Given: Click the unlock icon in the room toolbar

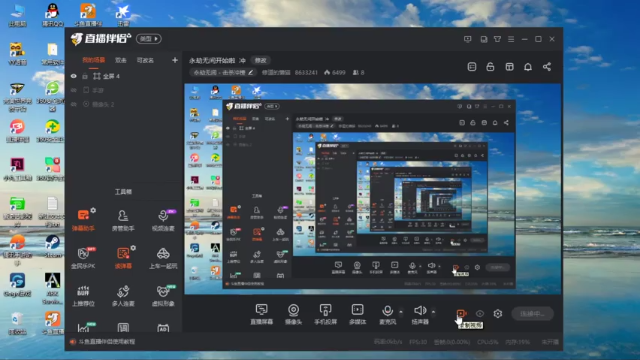Looking at the screenshot, I should [x=490, y=67].
